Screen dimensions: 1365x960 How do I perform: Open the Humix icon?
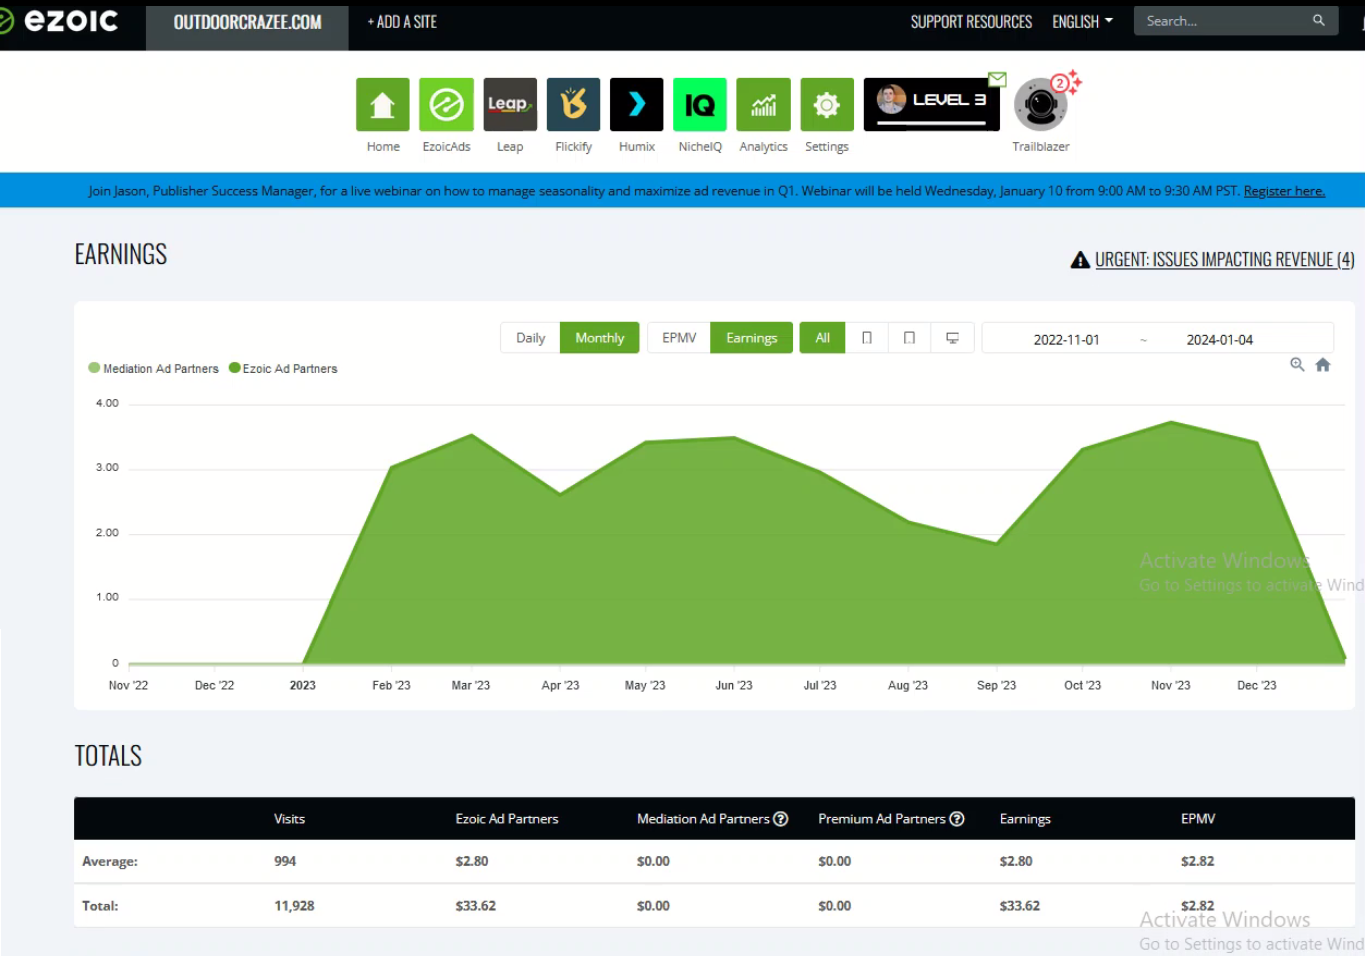click(x=636, y=104)
